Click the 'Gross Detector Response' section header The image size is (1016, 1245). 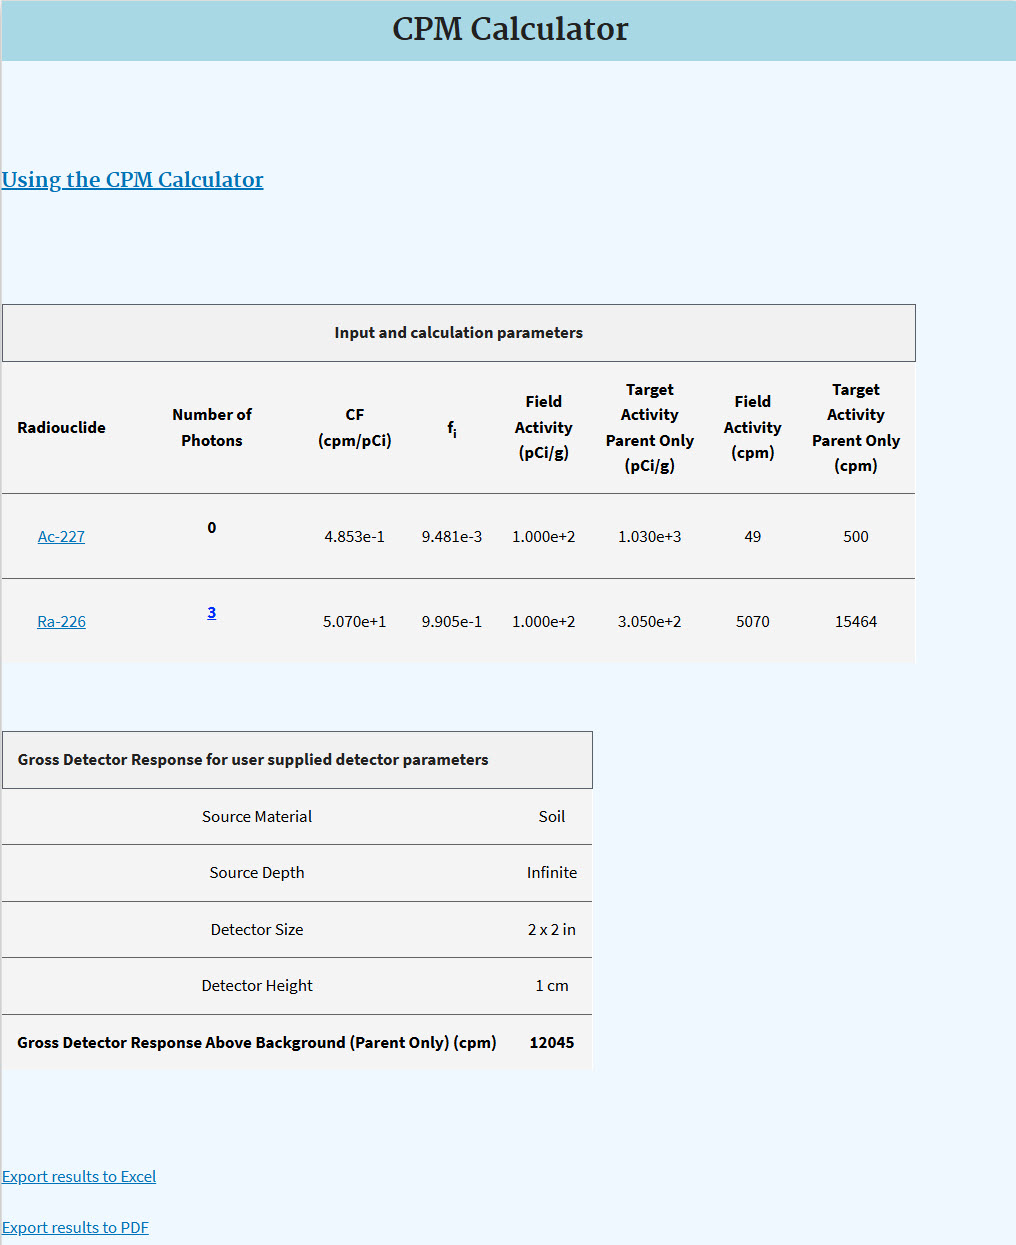[253, 760]
